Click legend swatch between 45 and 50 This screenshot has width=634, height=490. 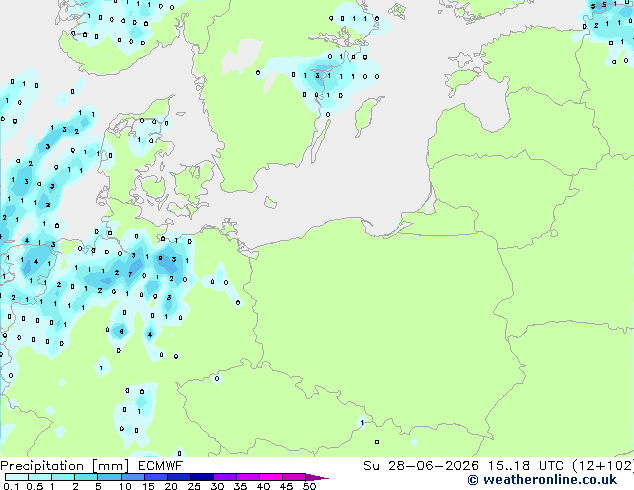click(294, 477)
